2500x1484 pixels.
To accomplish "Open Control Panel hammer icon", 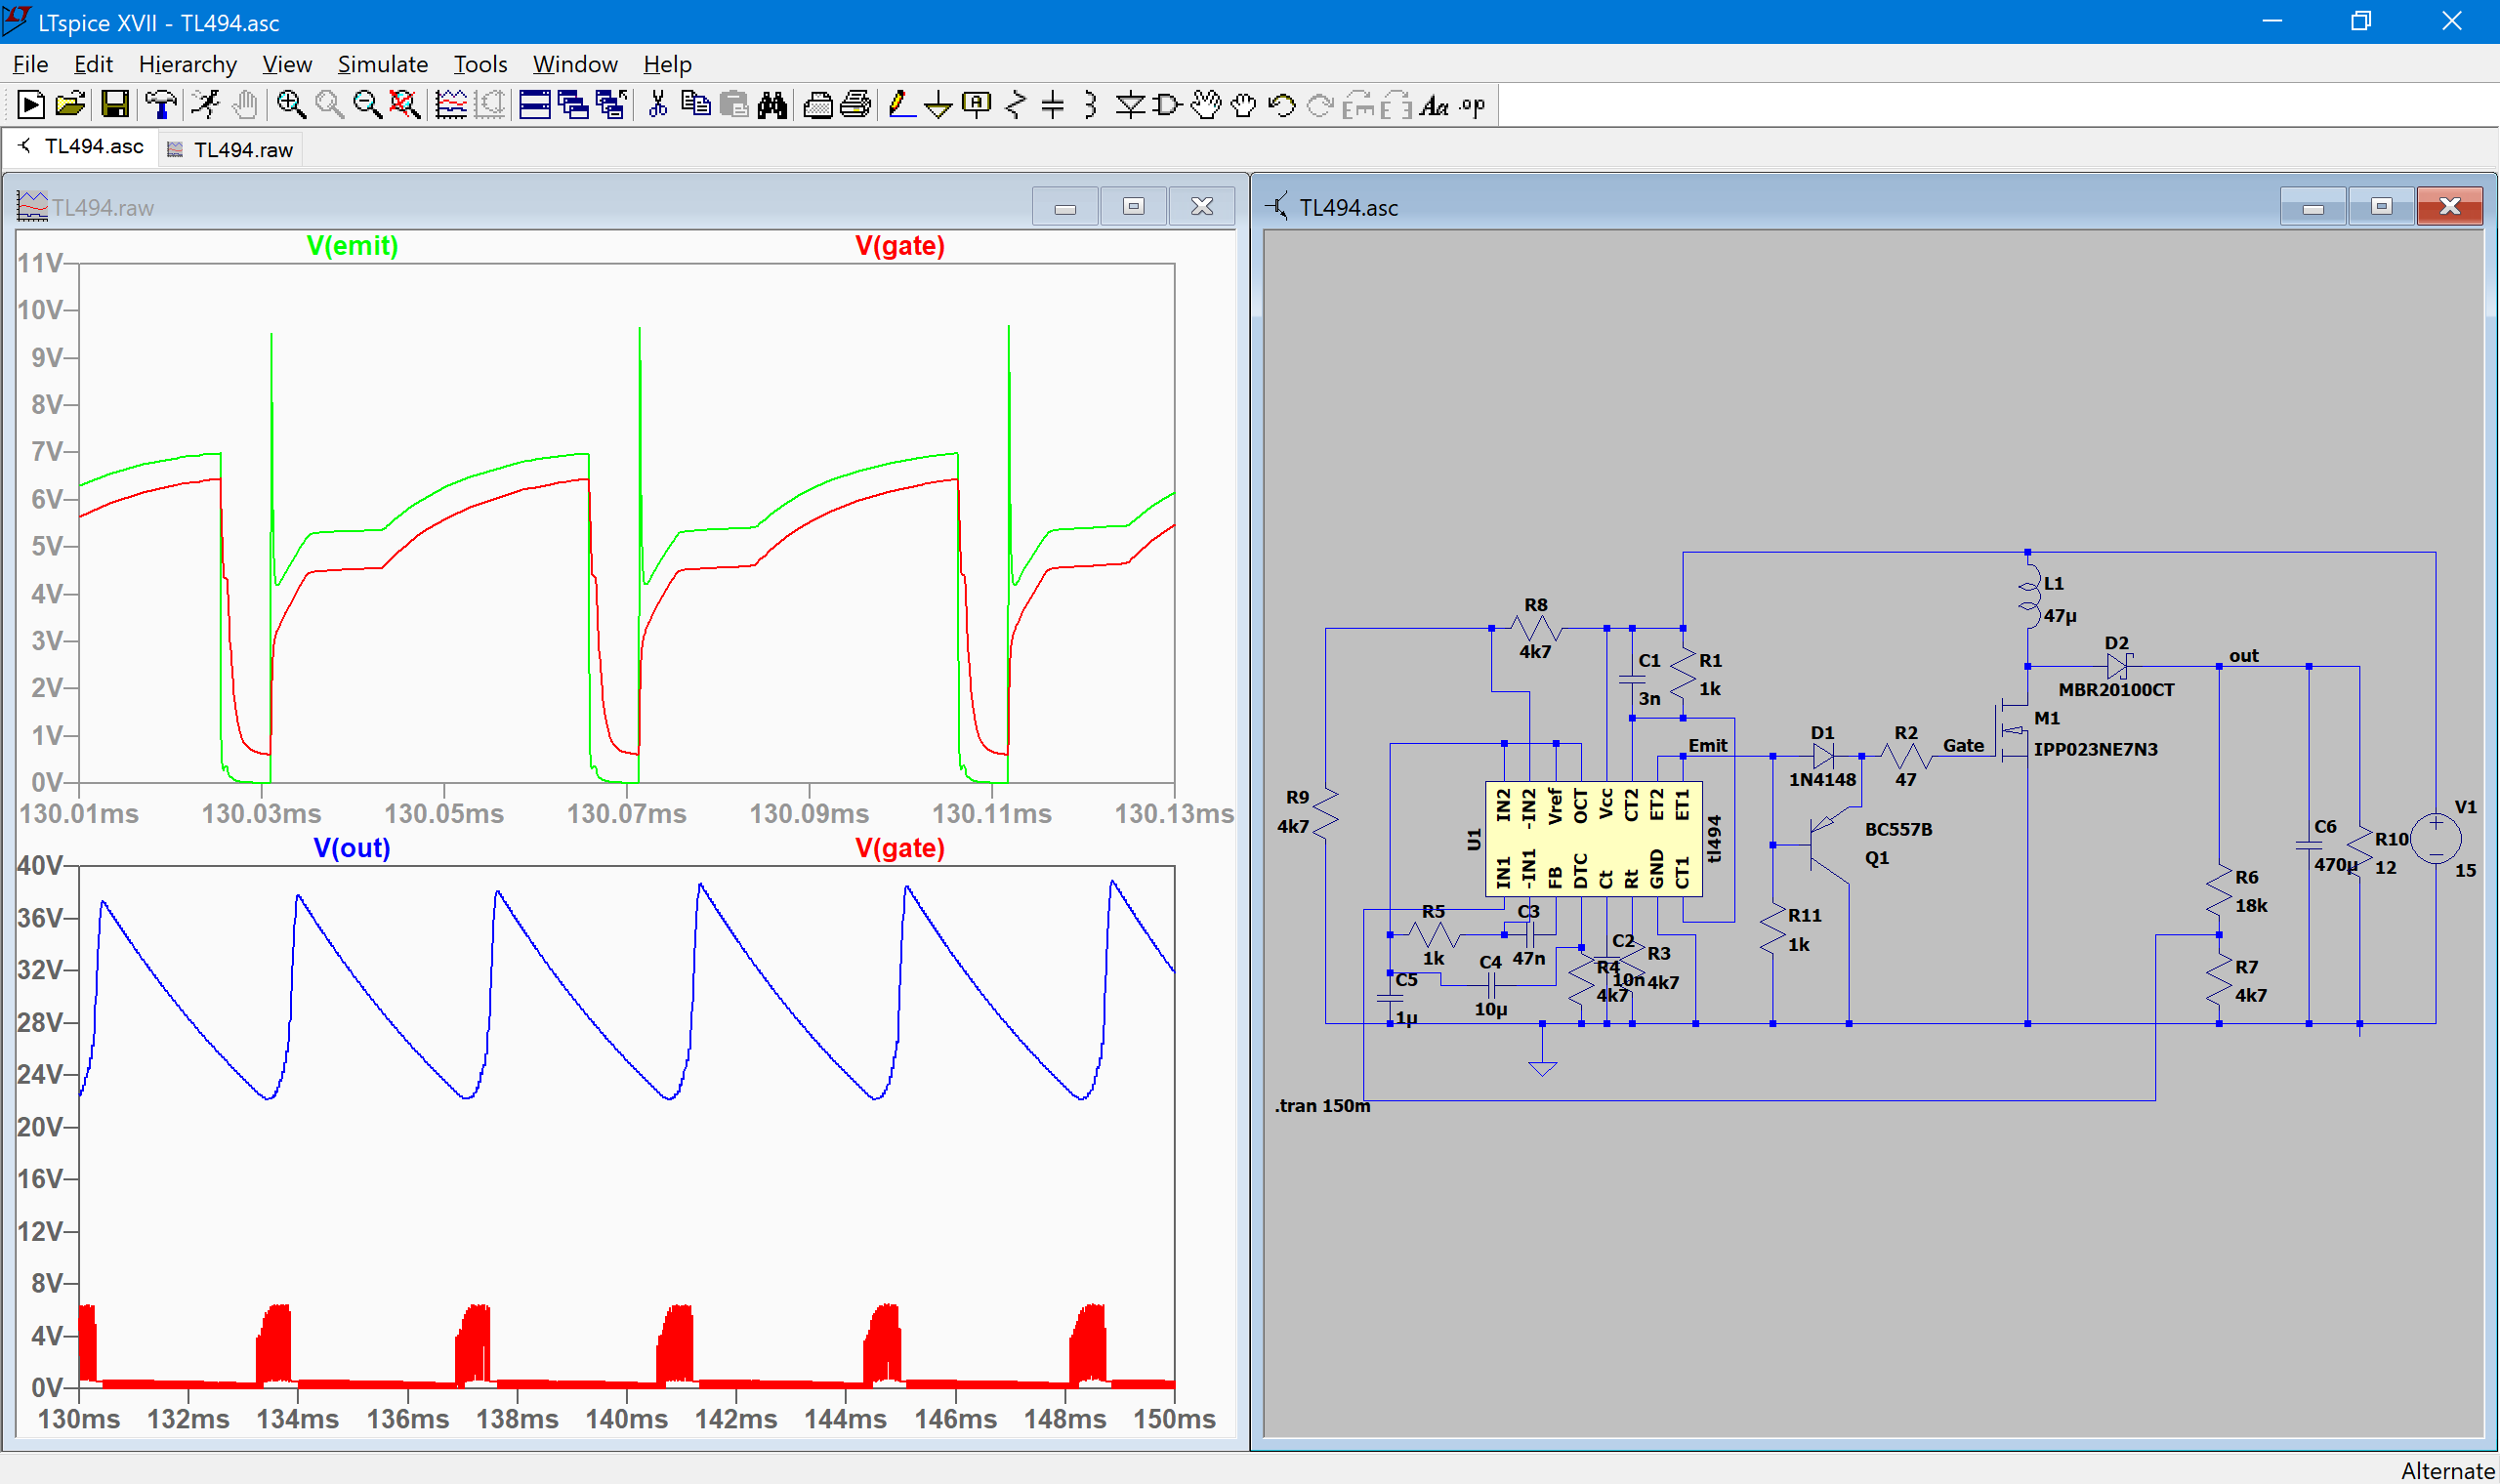I will 161,105.
